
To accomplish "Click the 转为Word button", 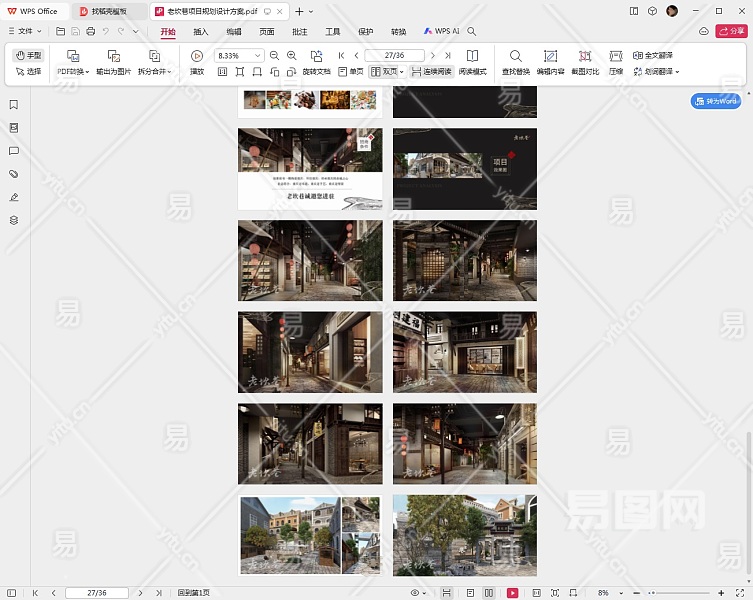I will [x=716, y=101].
